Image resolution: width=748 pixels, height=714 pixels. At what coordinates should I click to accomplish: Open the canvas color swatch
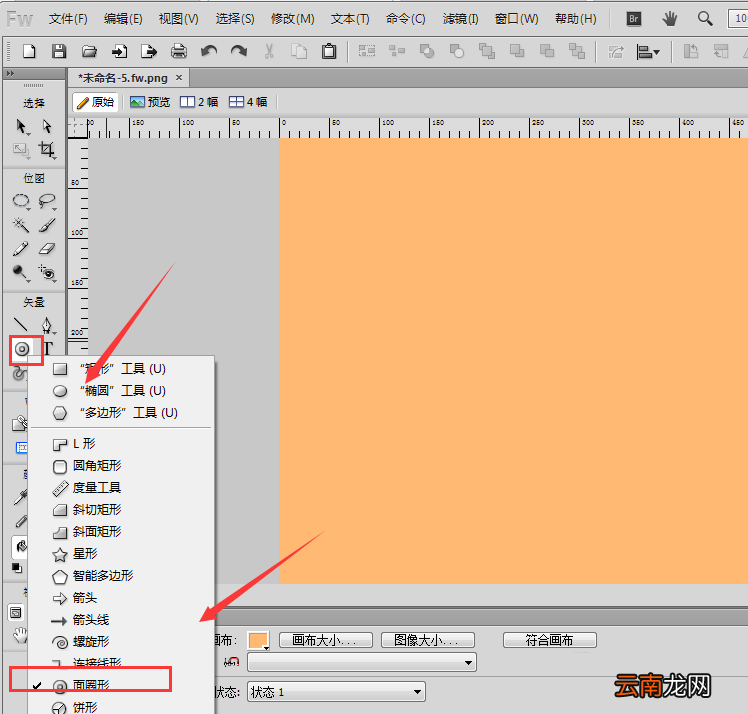coord(259,641)
